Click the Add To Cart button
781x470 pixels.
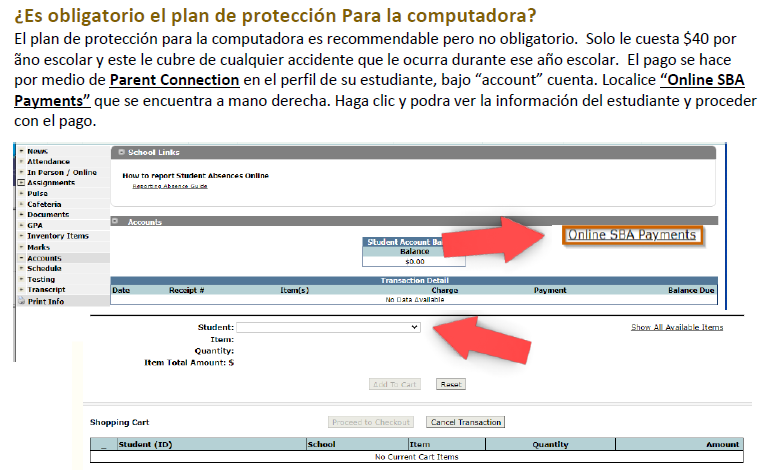396,384
